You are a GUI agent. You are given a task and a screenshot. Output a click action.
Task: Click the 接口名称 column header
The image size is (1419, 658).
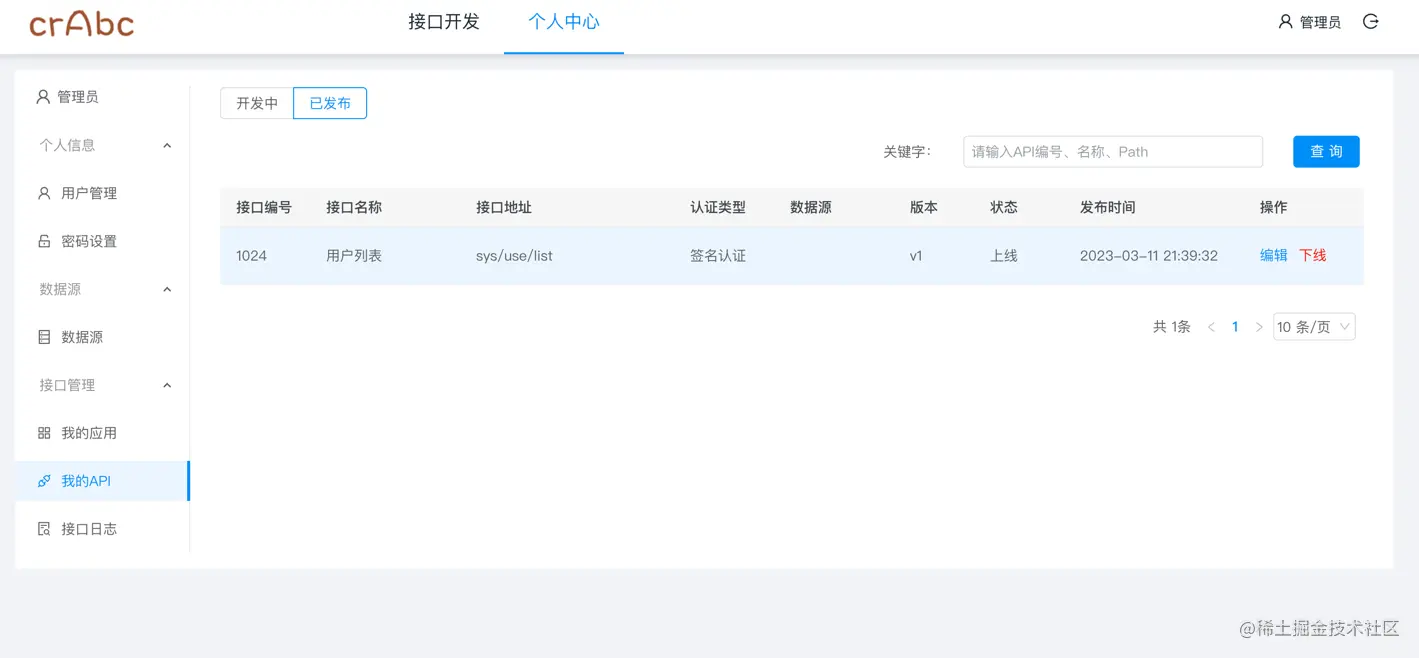(x=354, y=207)
